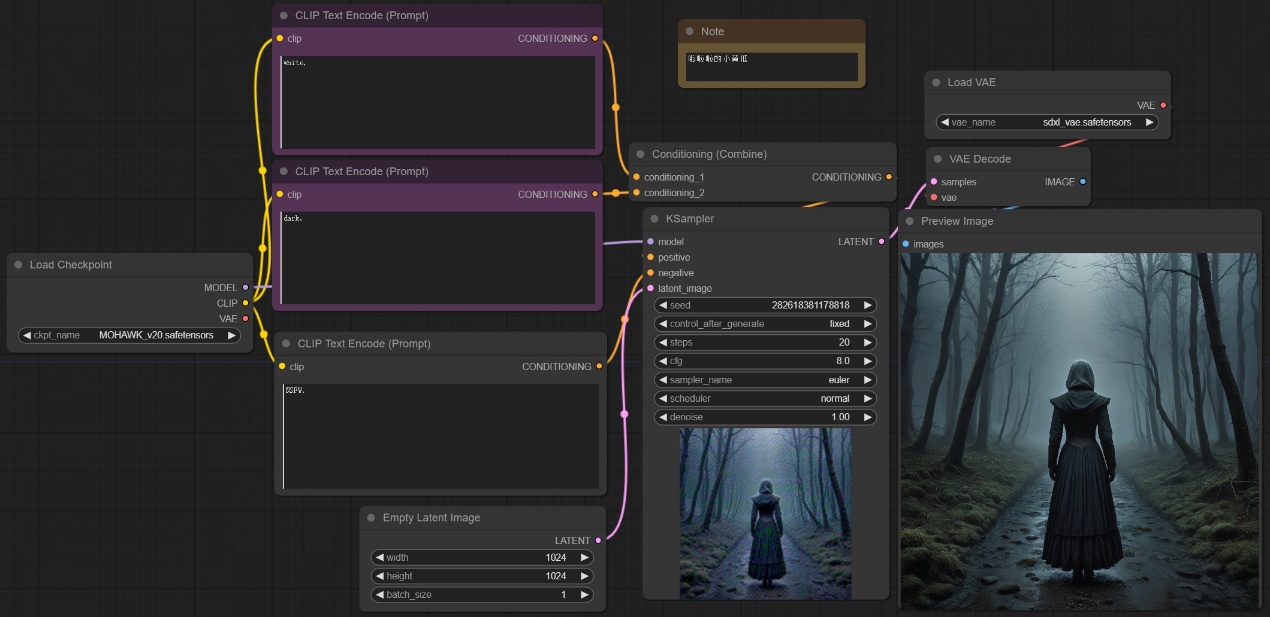Click the Load VAE node's VAE output port
The width and height of the screenshot is (1270, 617).
pyautogui.click(x=1162, y=105)
